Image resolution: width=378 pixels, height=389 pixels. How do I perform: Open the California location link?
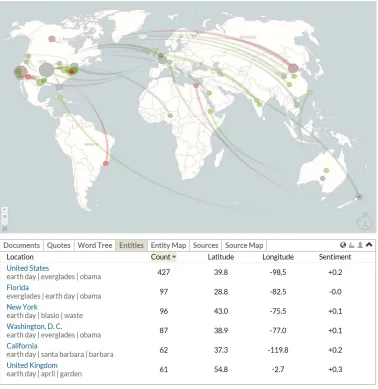[x=22, y=346]
